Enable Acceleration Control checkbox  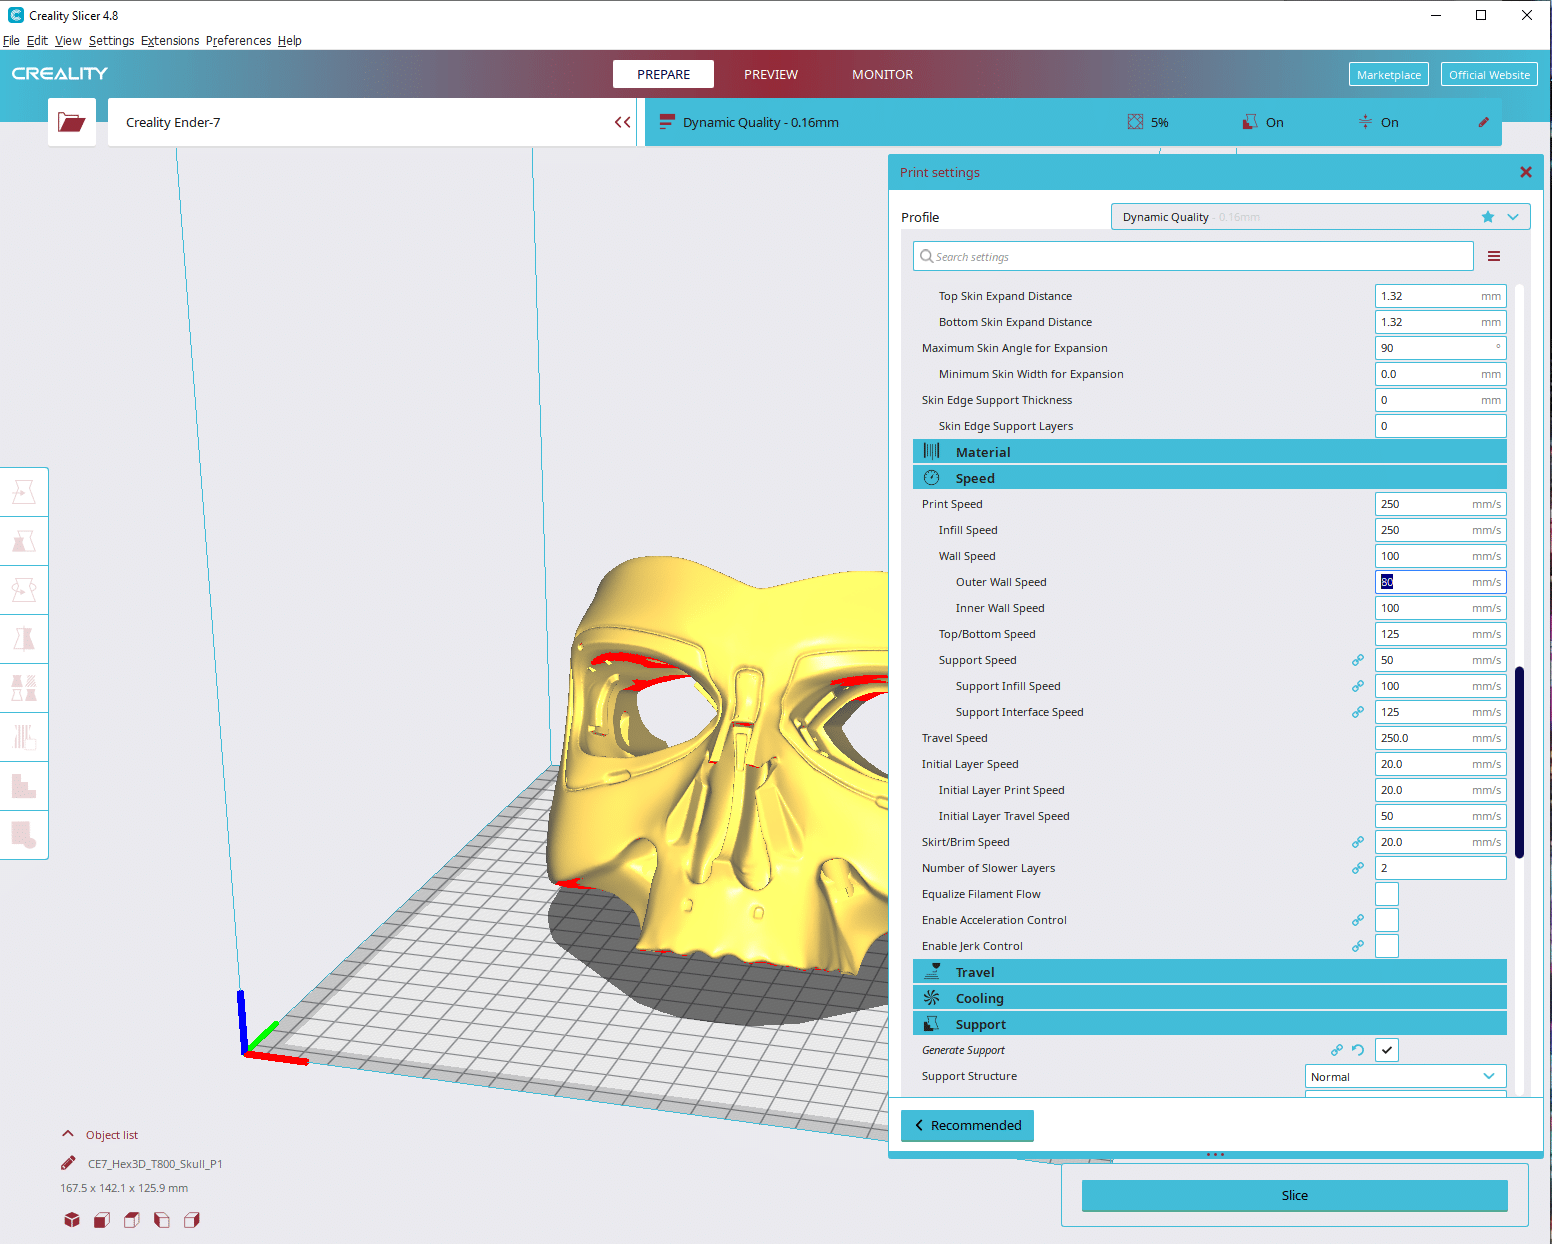[x=1387, y=920]
